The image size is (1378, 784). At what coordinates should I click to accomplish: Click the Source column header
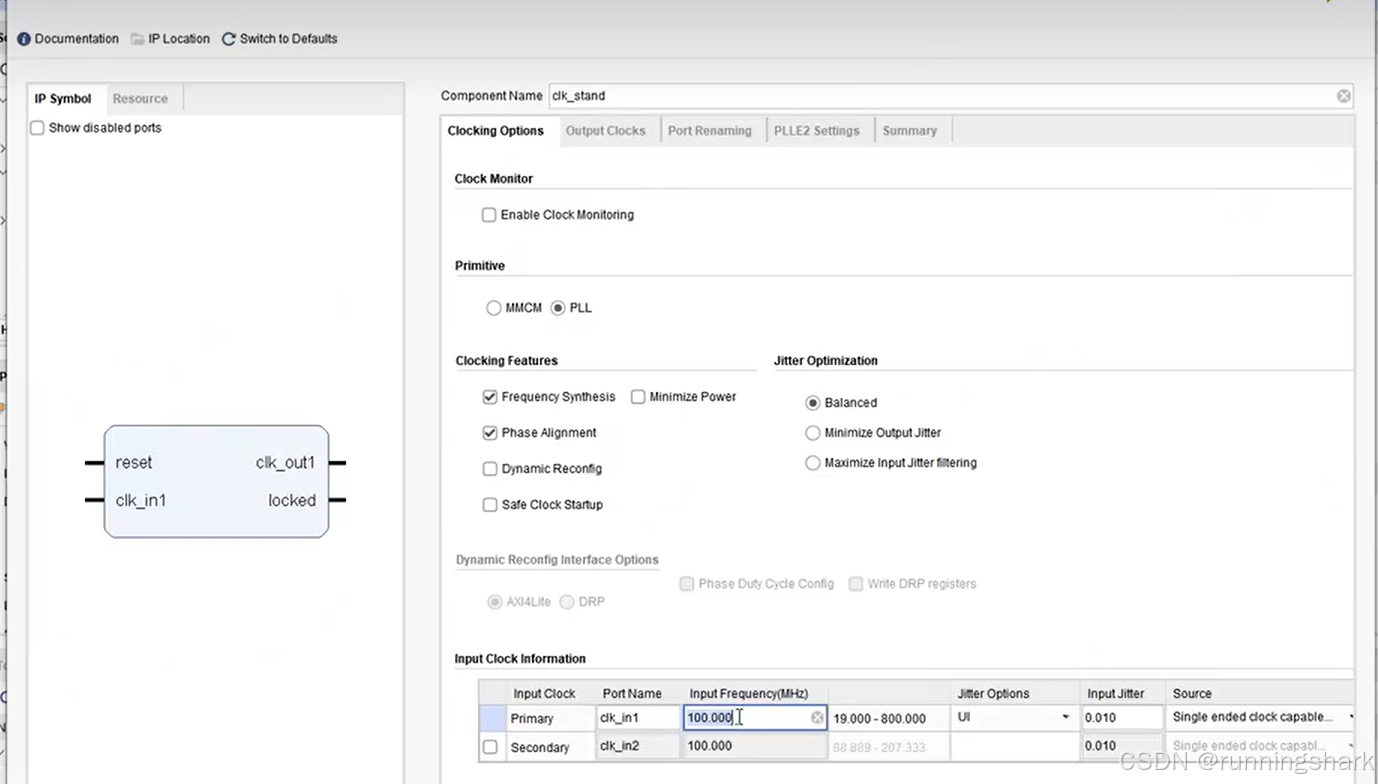(x=1192, y=694)
